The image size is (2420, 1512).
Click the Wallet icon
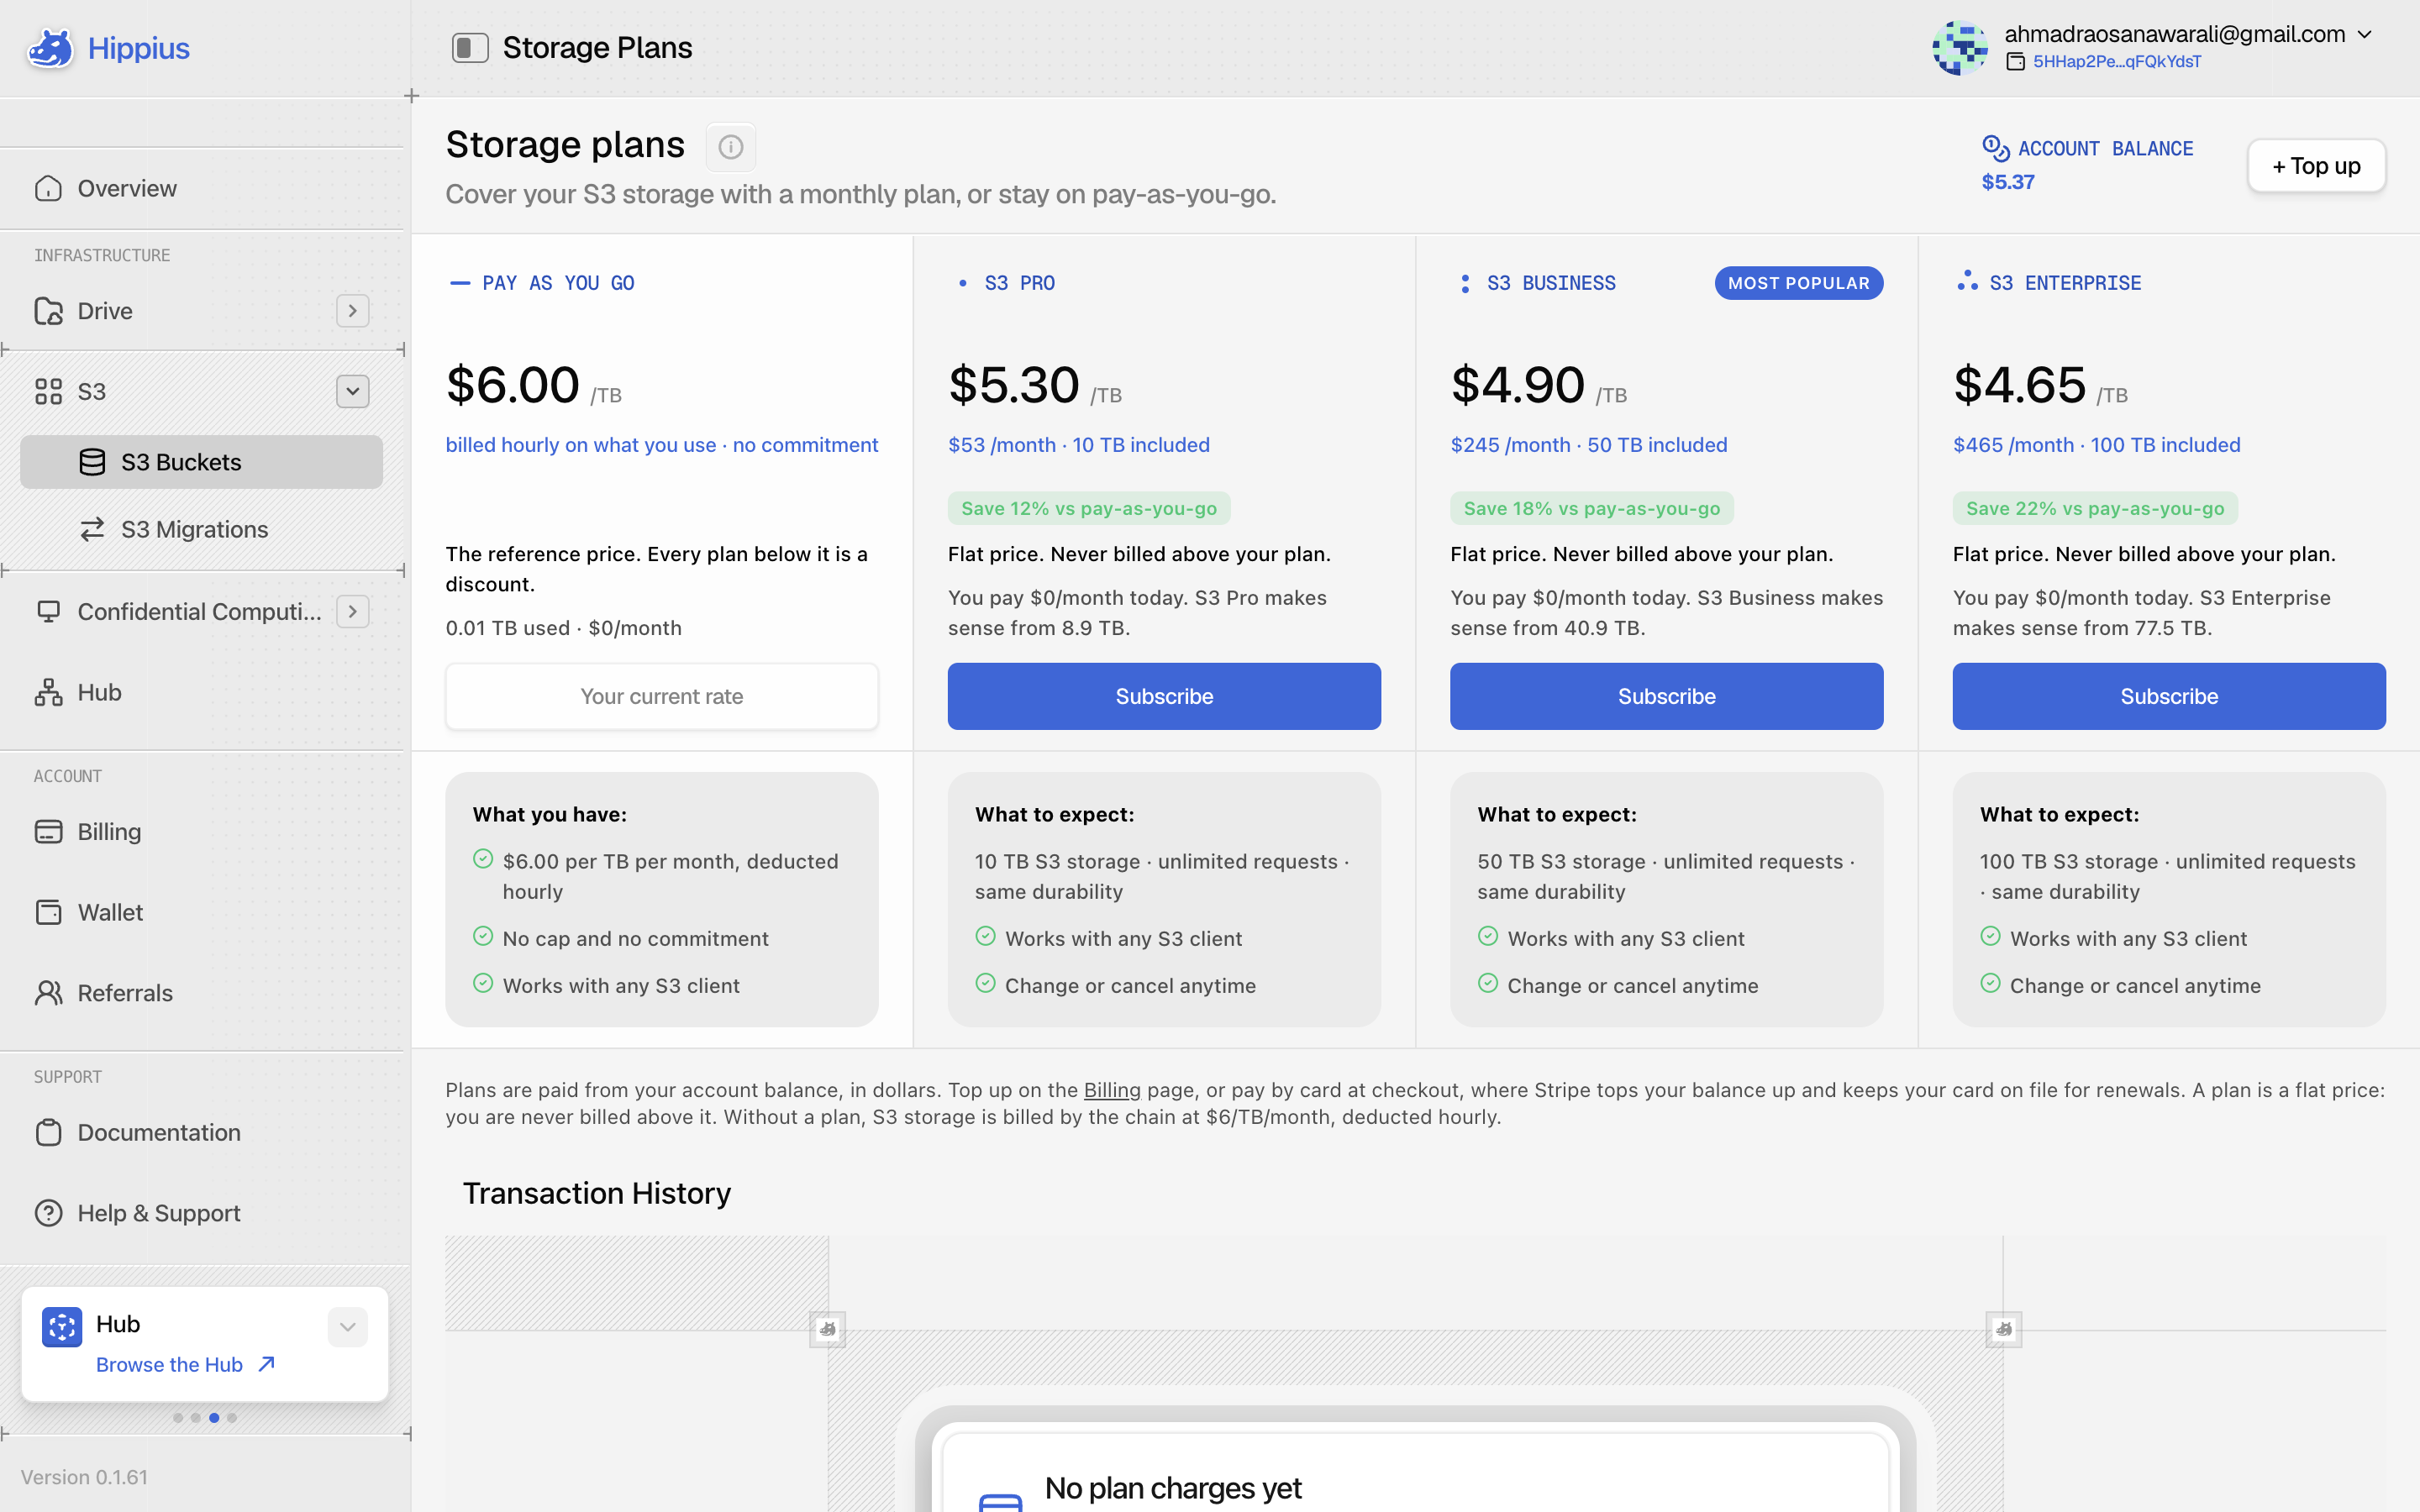(48, 912)
